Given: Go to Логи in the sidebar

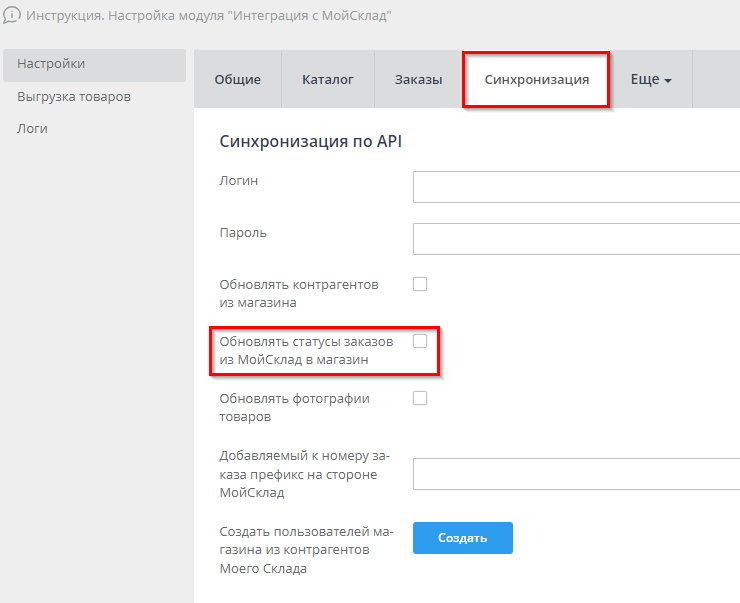Looking at the screenshot, I should 33,129.
